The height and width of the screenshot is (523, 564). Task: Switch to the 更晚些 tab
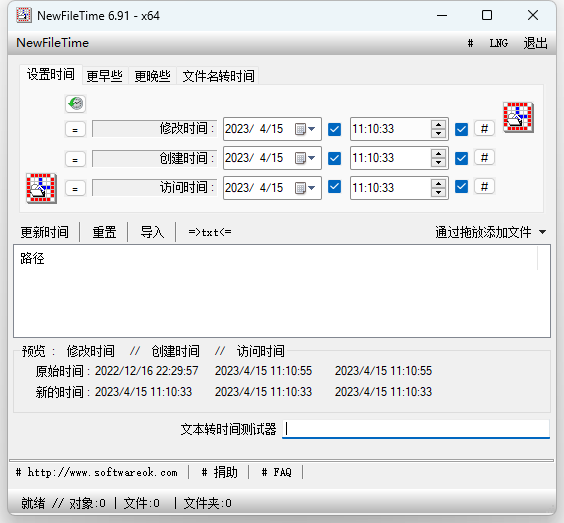(153, 76)
